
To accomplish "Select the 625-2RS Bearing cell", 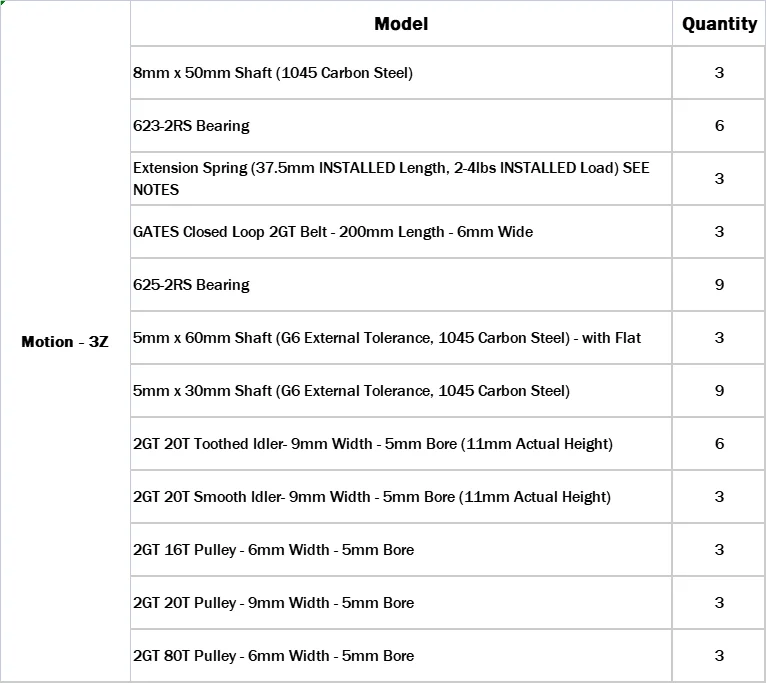I will click(x=401, y=285).
